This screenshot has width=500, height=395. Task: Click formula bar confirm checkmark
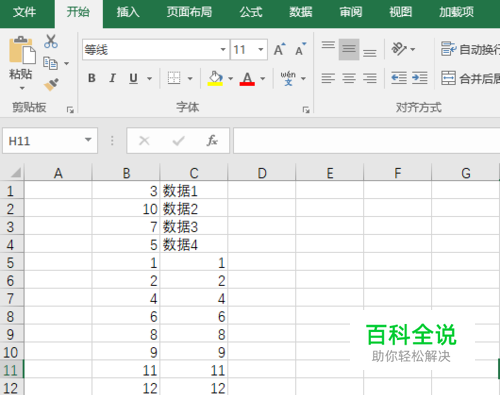(178, 141)
